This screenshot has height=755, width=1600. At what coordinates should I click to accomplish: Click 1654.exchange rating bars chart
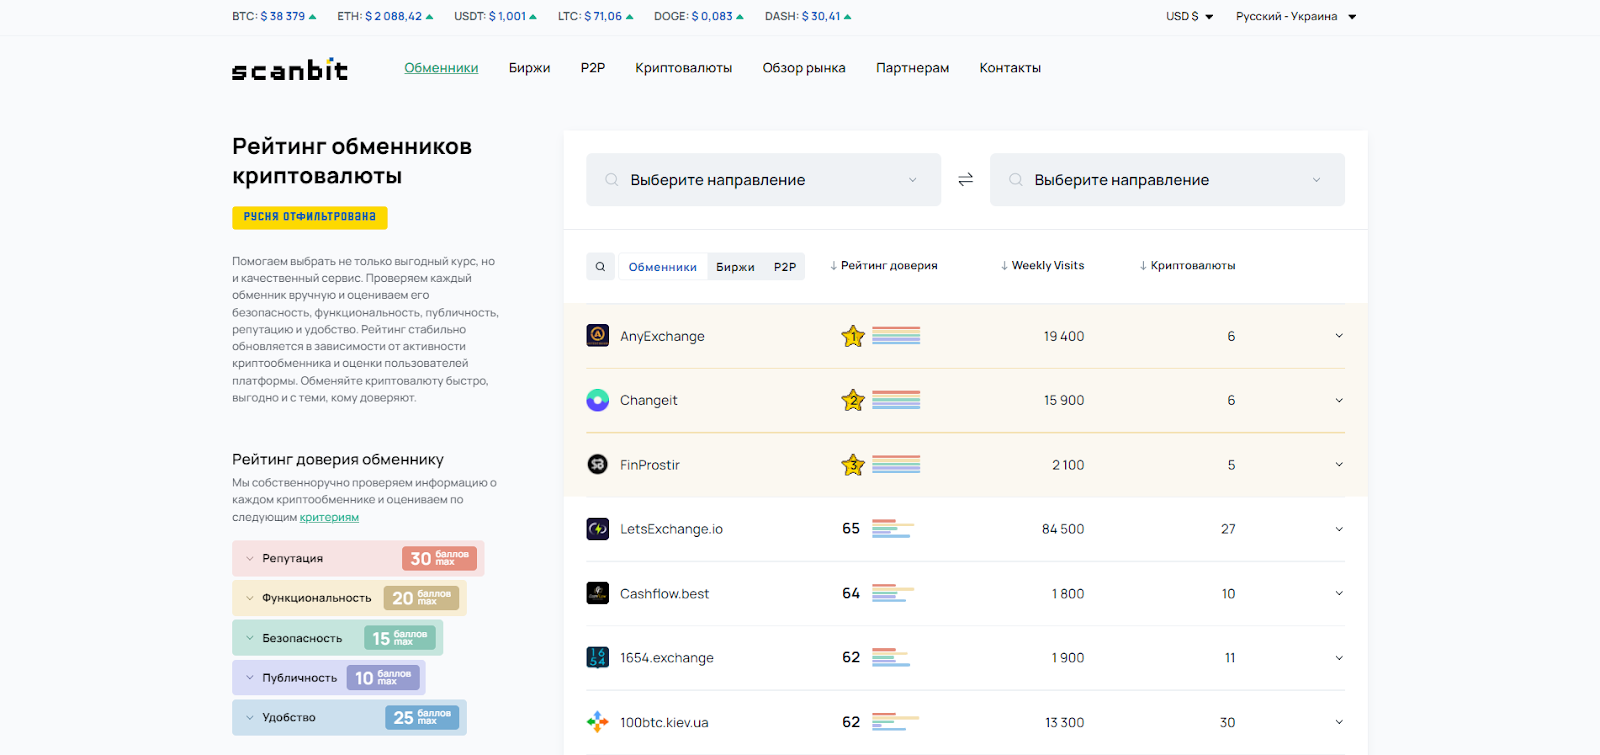(891, 658)
